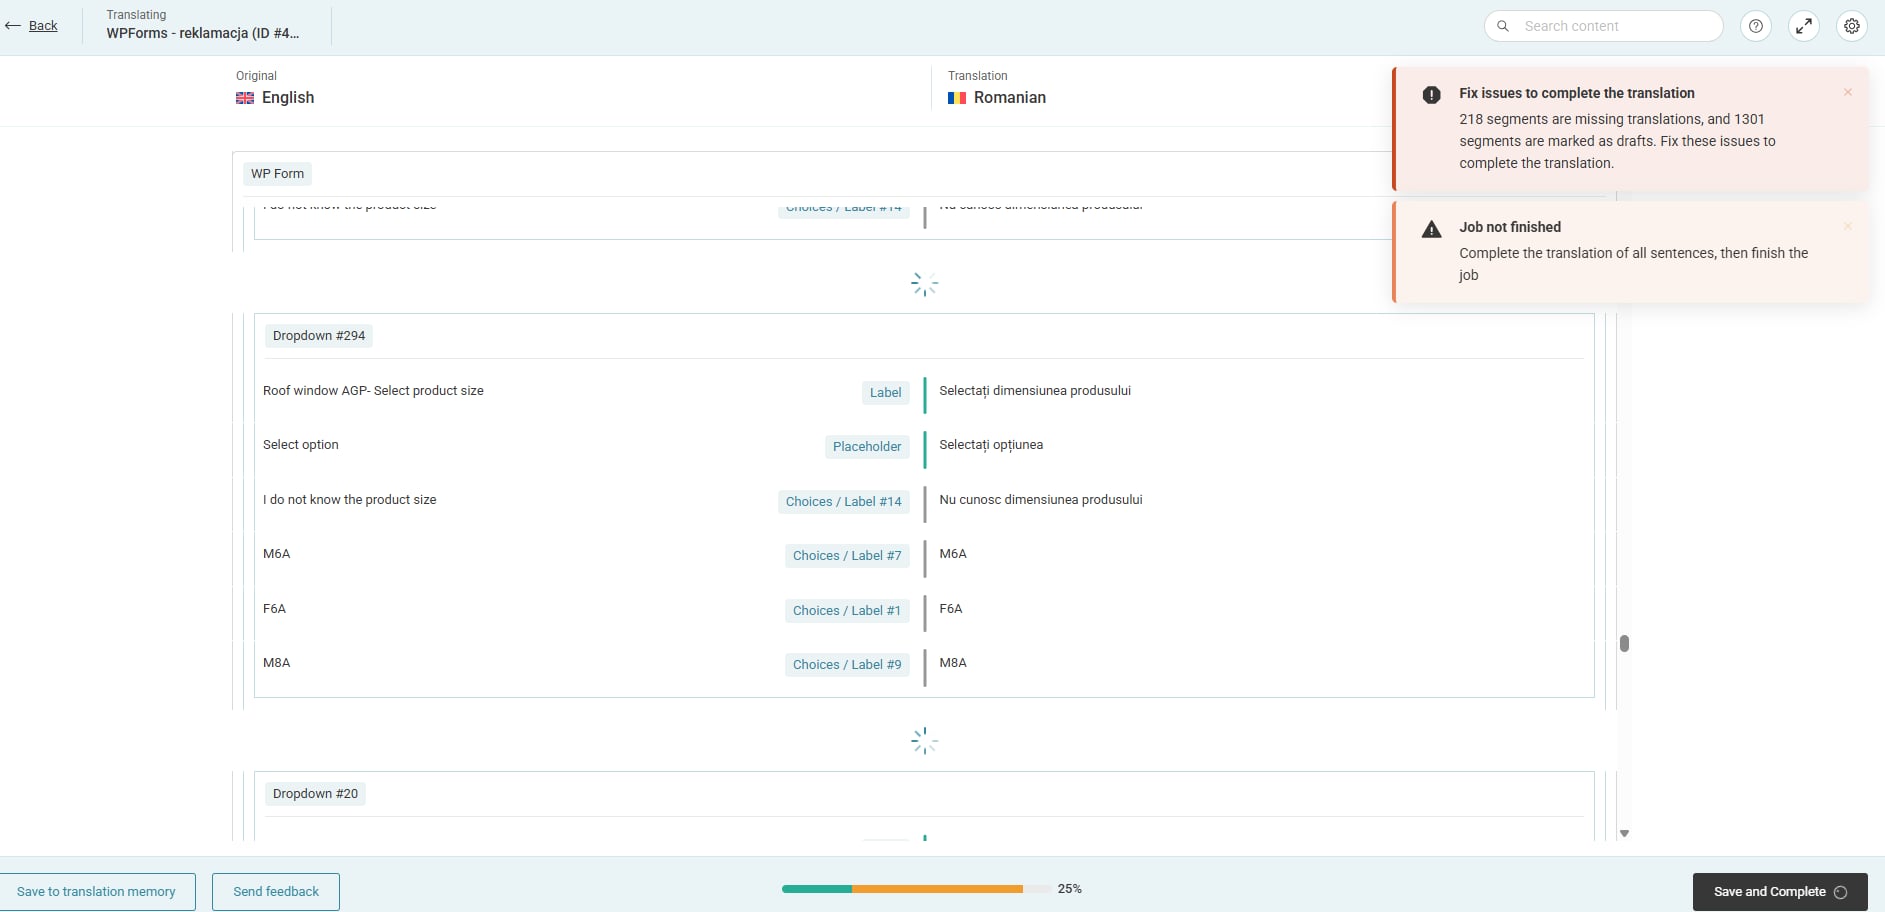Click the Send feedback button
This screenshot has width=1885, height=912.
pos(276,892)
